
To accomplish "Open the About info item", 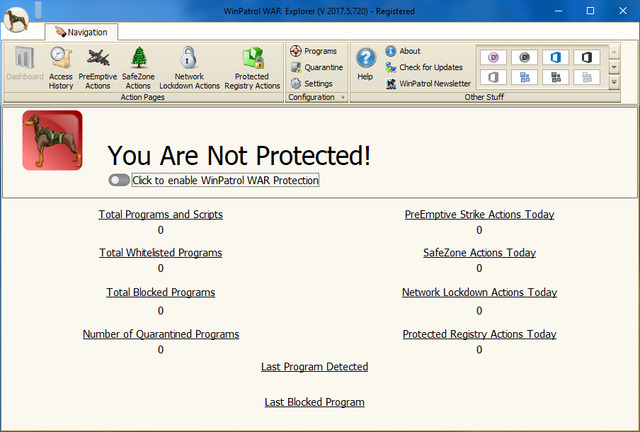I will [403, 51].
